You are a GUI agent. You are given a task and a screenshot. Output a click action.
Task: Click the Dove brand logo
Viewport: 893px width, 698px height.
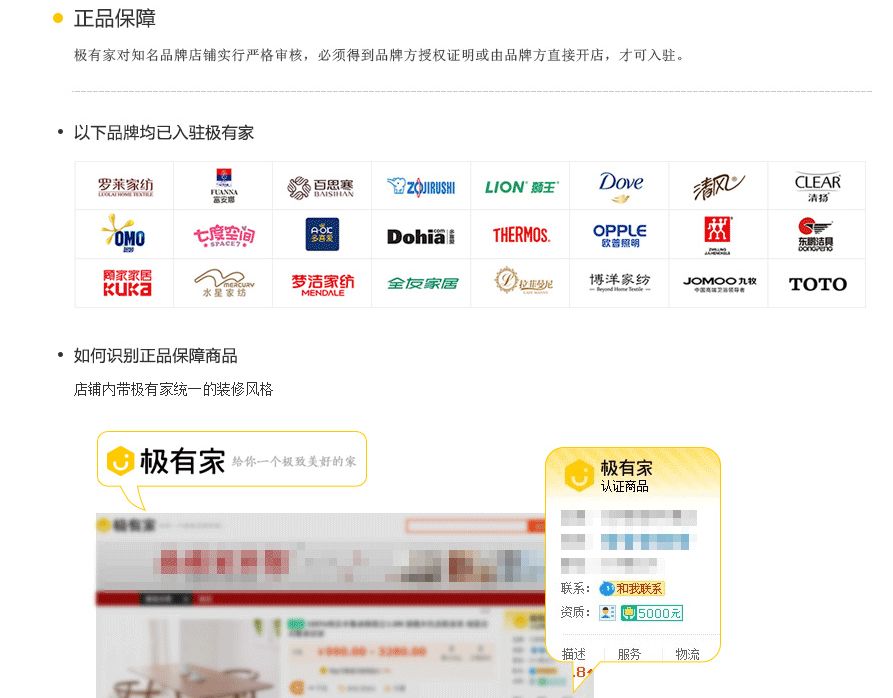pos(620,186)
